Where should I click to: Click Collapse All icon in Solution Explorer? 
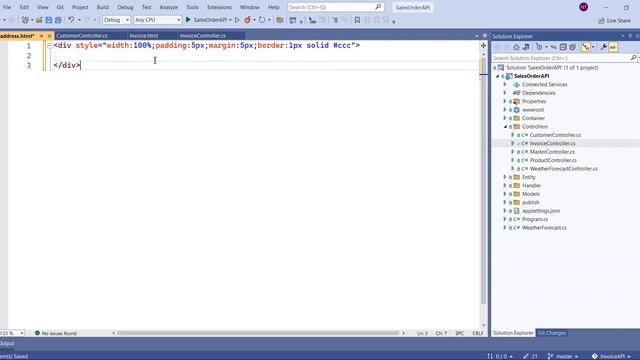563,47
